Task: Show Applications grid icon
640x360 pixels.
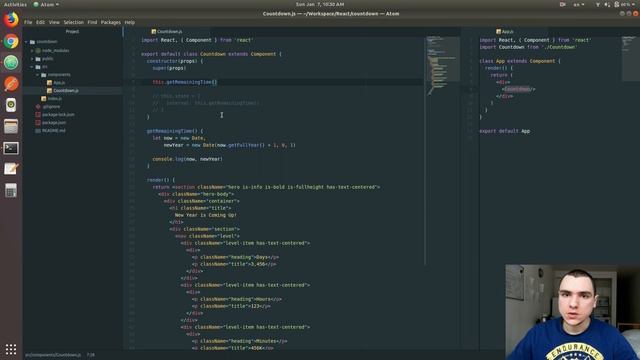Action: pyautogui.click(x=11, y=349)
